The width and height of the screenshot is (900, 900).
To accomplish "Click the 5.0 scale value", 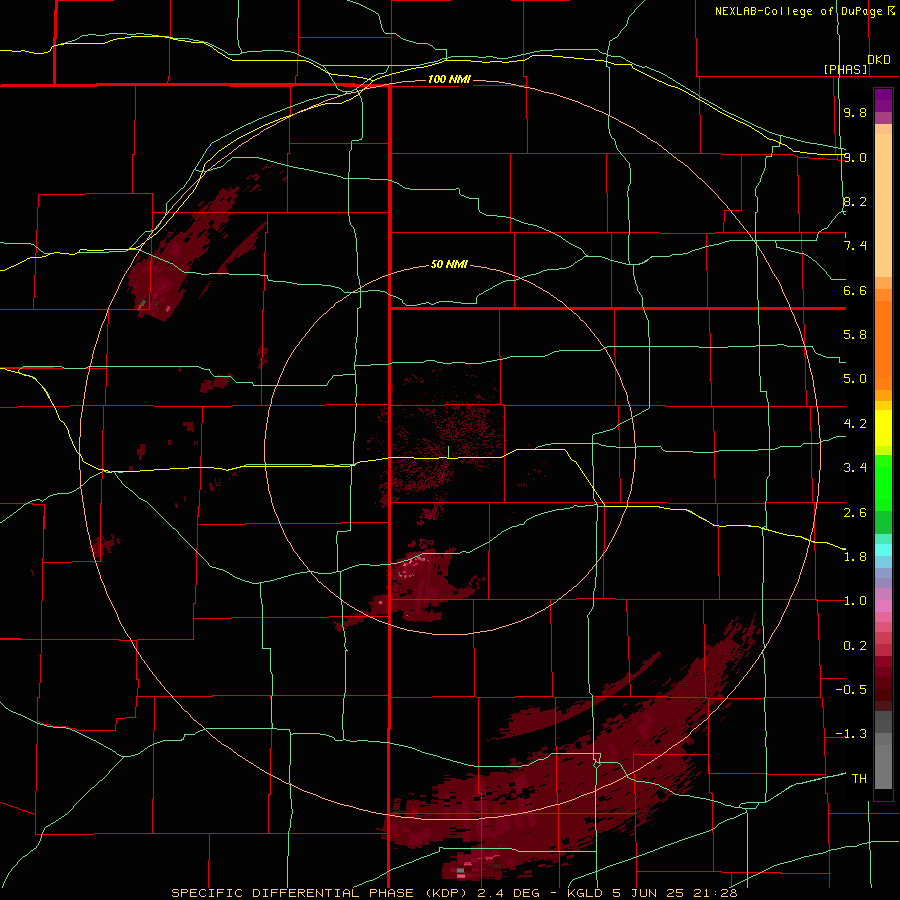I will coord(855,379).
